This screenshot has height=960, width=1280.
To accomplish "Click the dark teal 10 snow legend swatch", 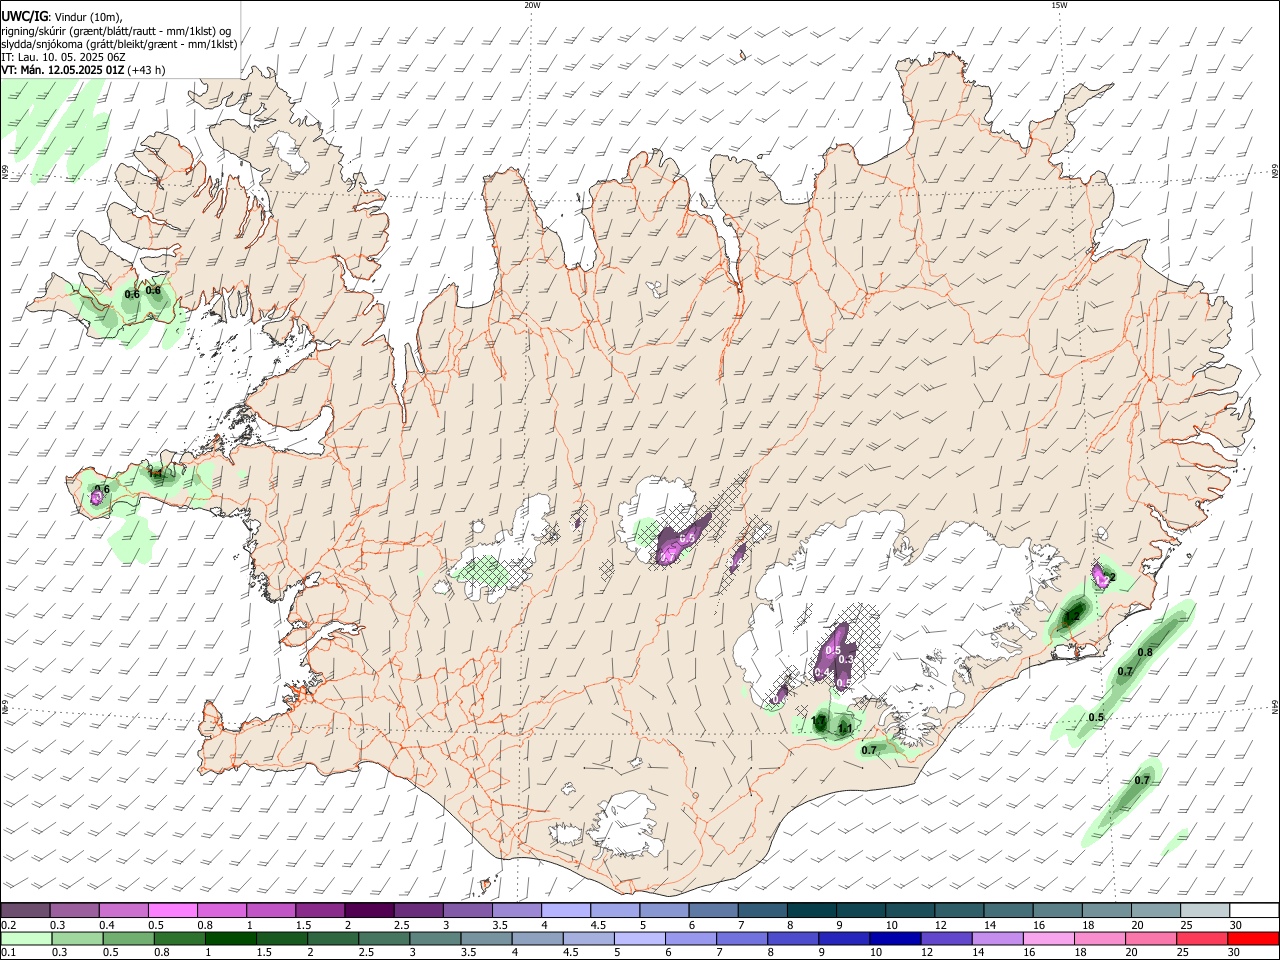I will (909, 911).
